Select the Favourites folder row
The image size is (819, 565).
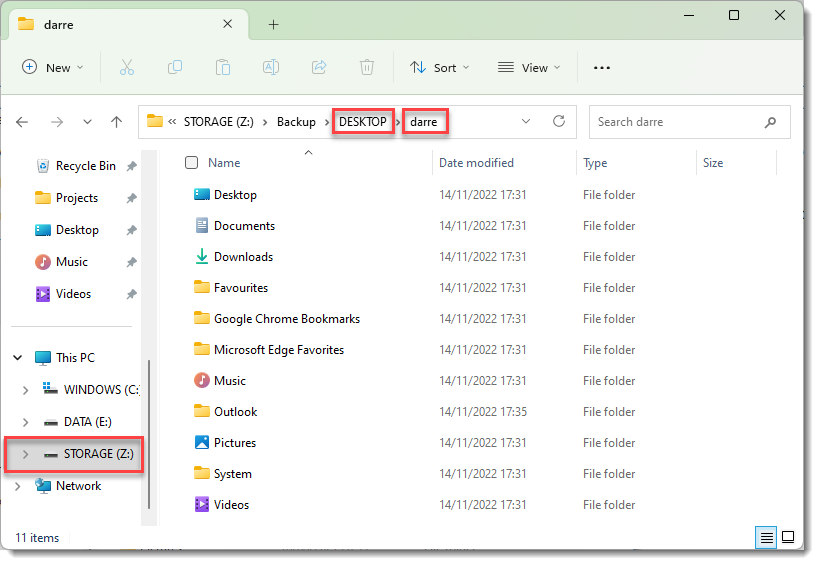click(x=241, y=288)
